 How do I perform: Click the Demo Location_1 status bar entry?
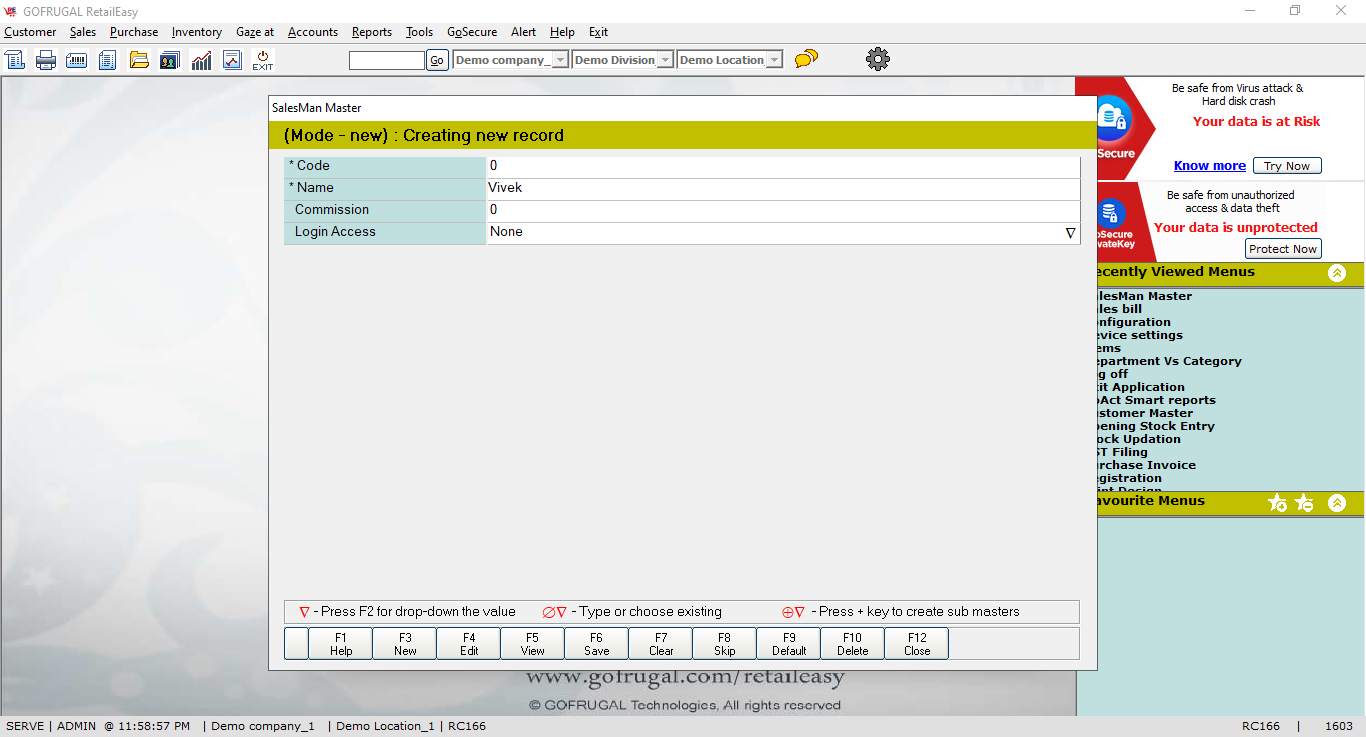385,726
